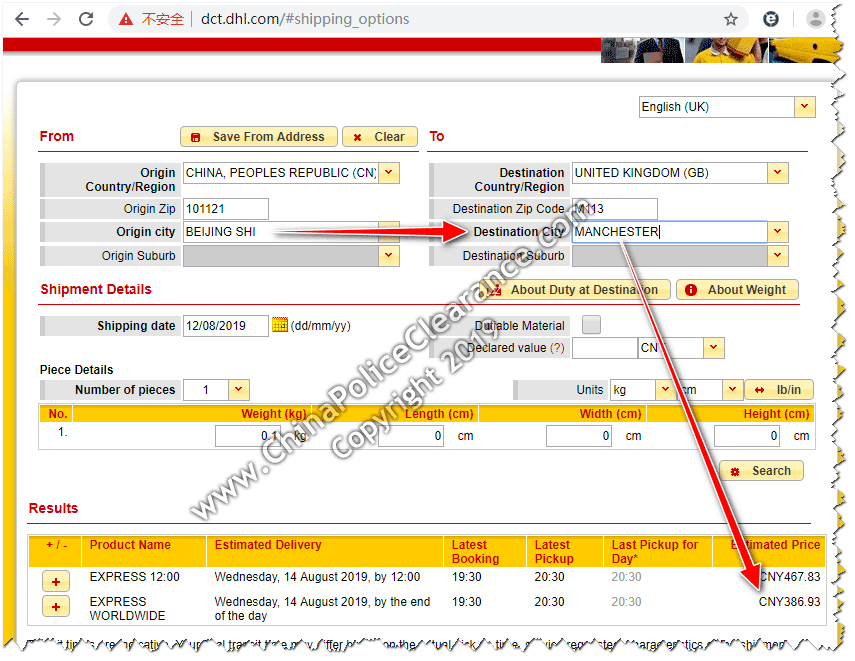This screenshot has width=855, height=661.
Task: Click the Destination City input field
Action: coord(670,232)
